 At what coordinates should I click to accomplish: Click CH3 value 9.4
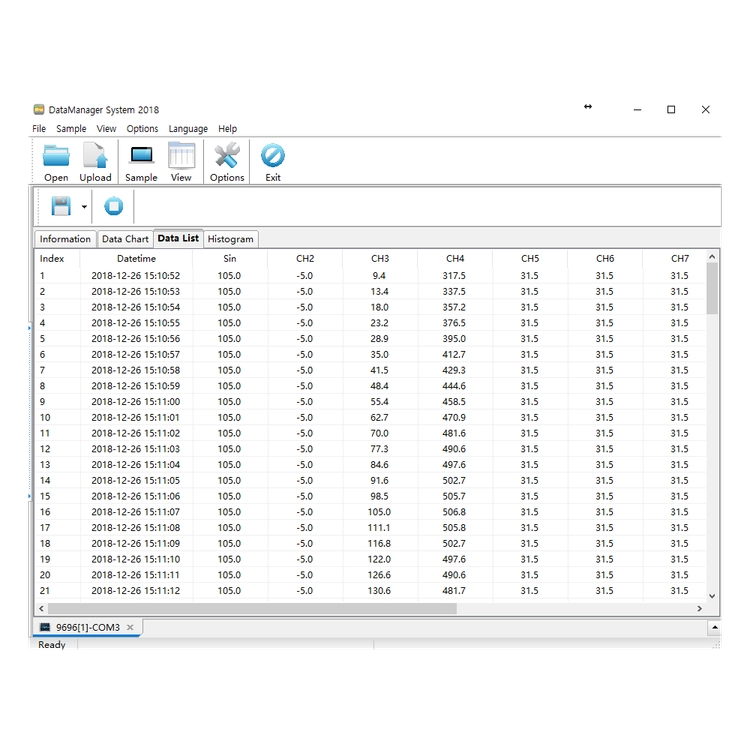[379, 276]
